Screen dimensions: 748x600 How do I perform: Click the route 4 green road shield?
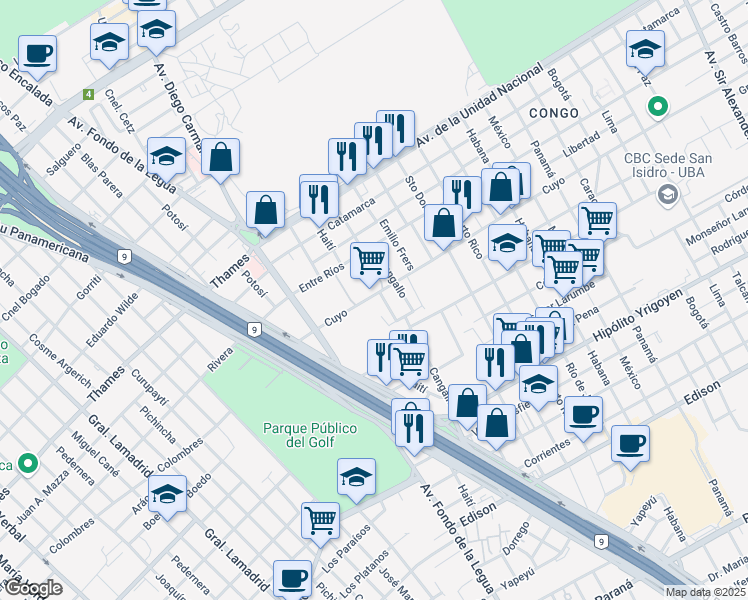(88, 94)
